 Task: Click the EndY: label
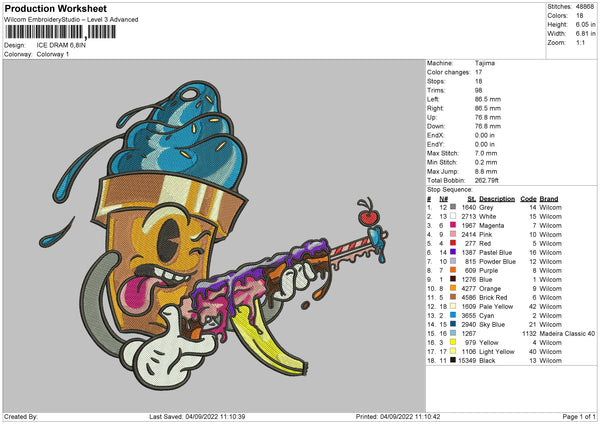(x=435, y=144)
